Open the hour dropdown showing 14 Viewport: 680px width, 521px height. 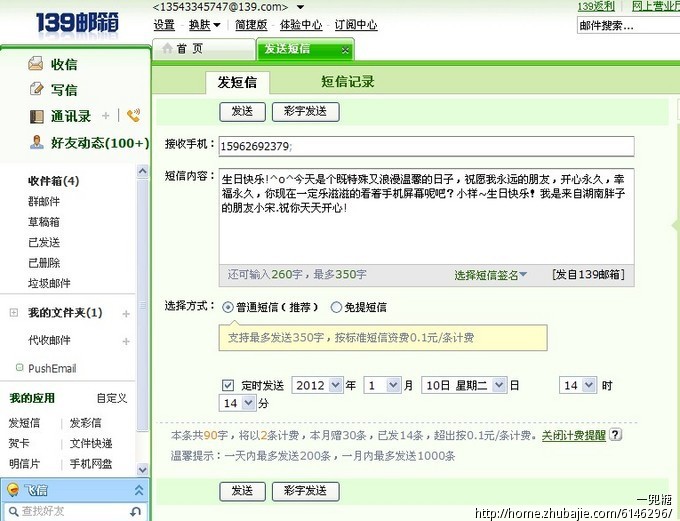(589, 385)
